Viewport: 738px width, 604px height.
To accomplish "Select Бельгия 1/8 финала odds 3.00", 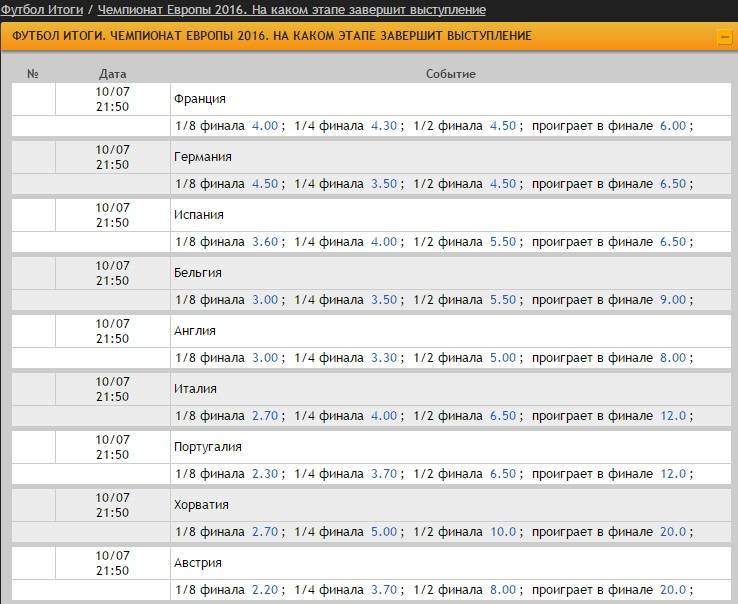I will [265, 300].
